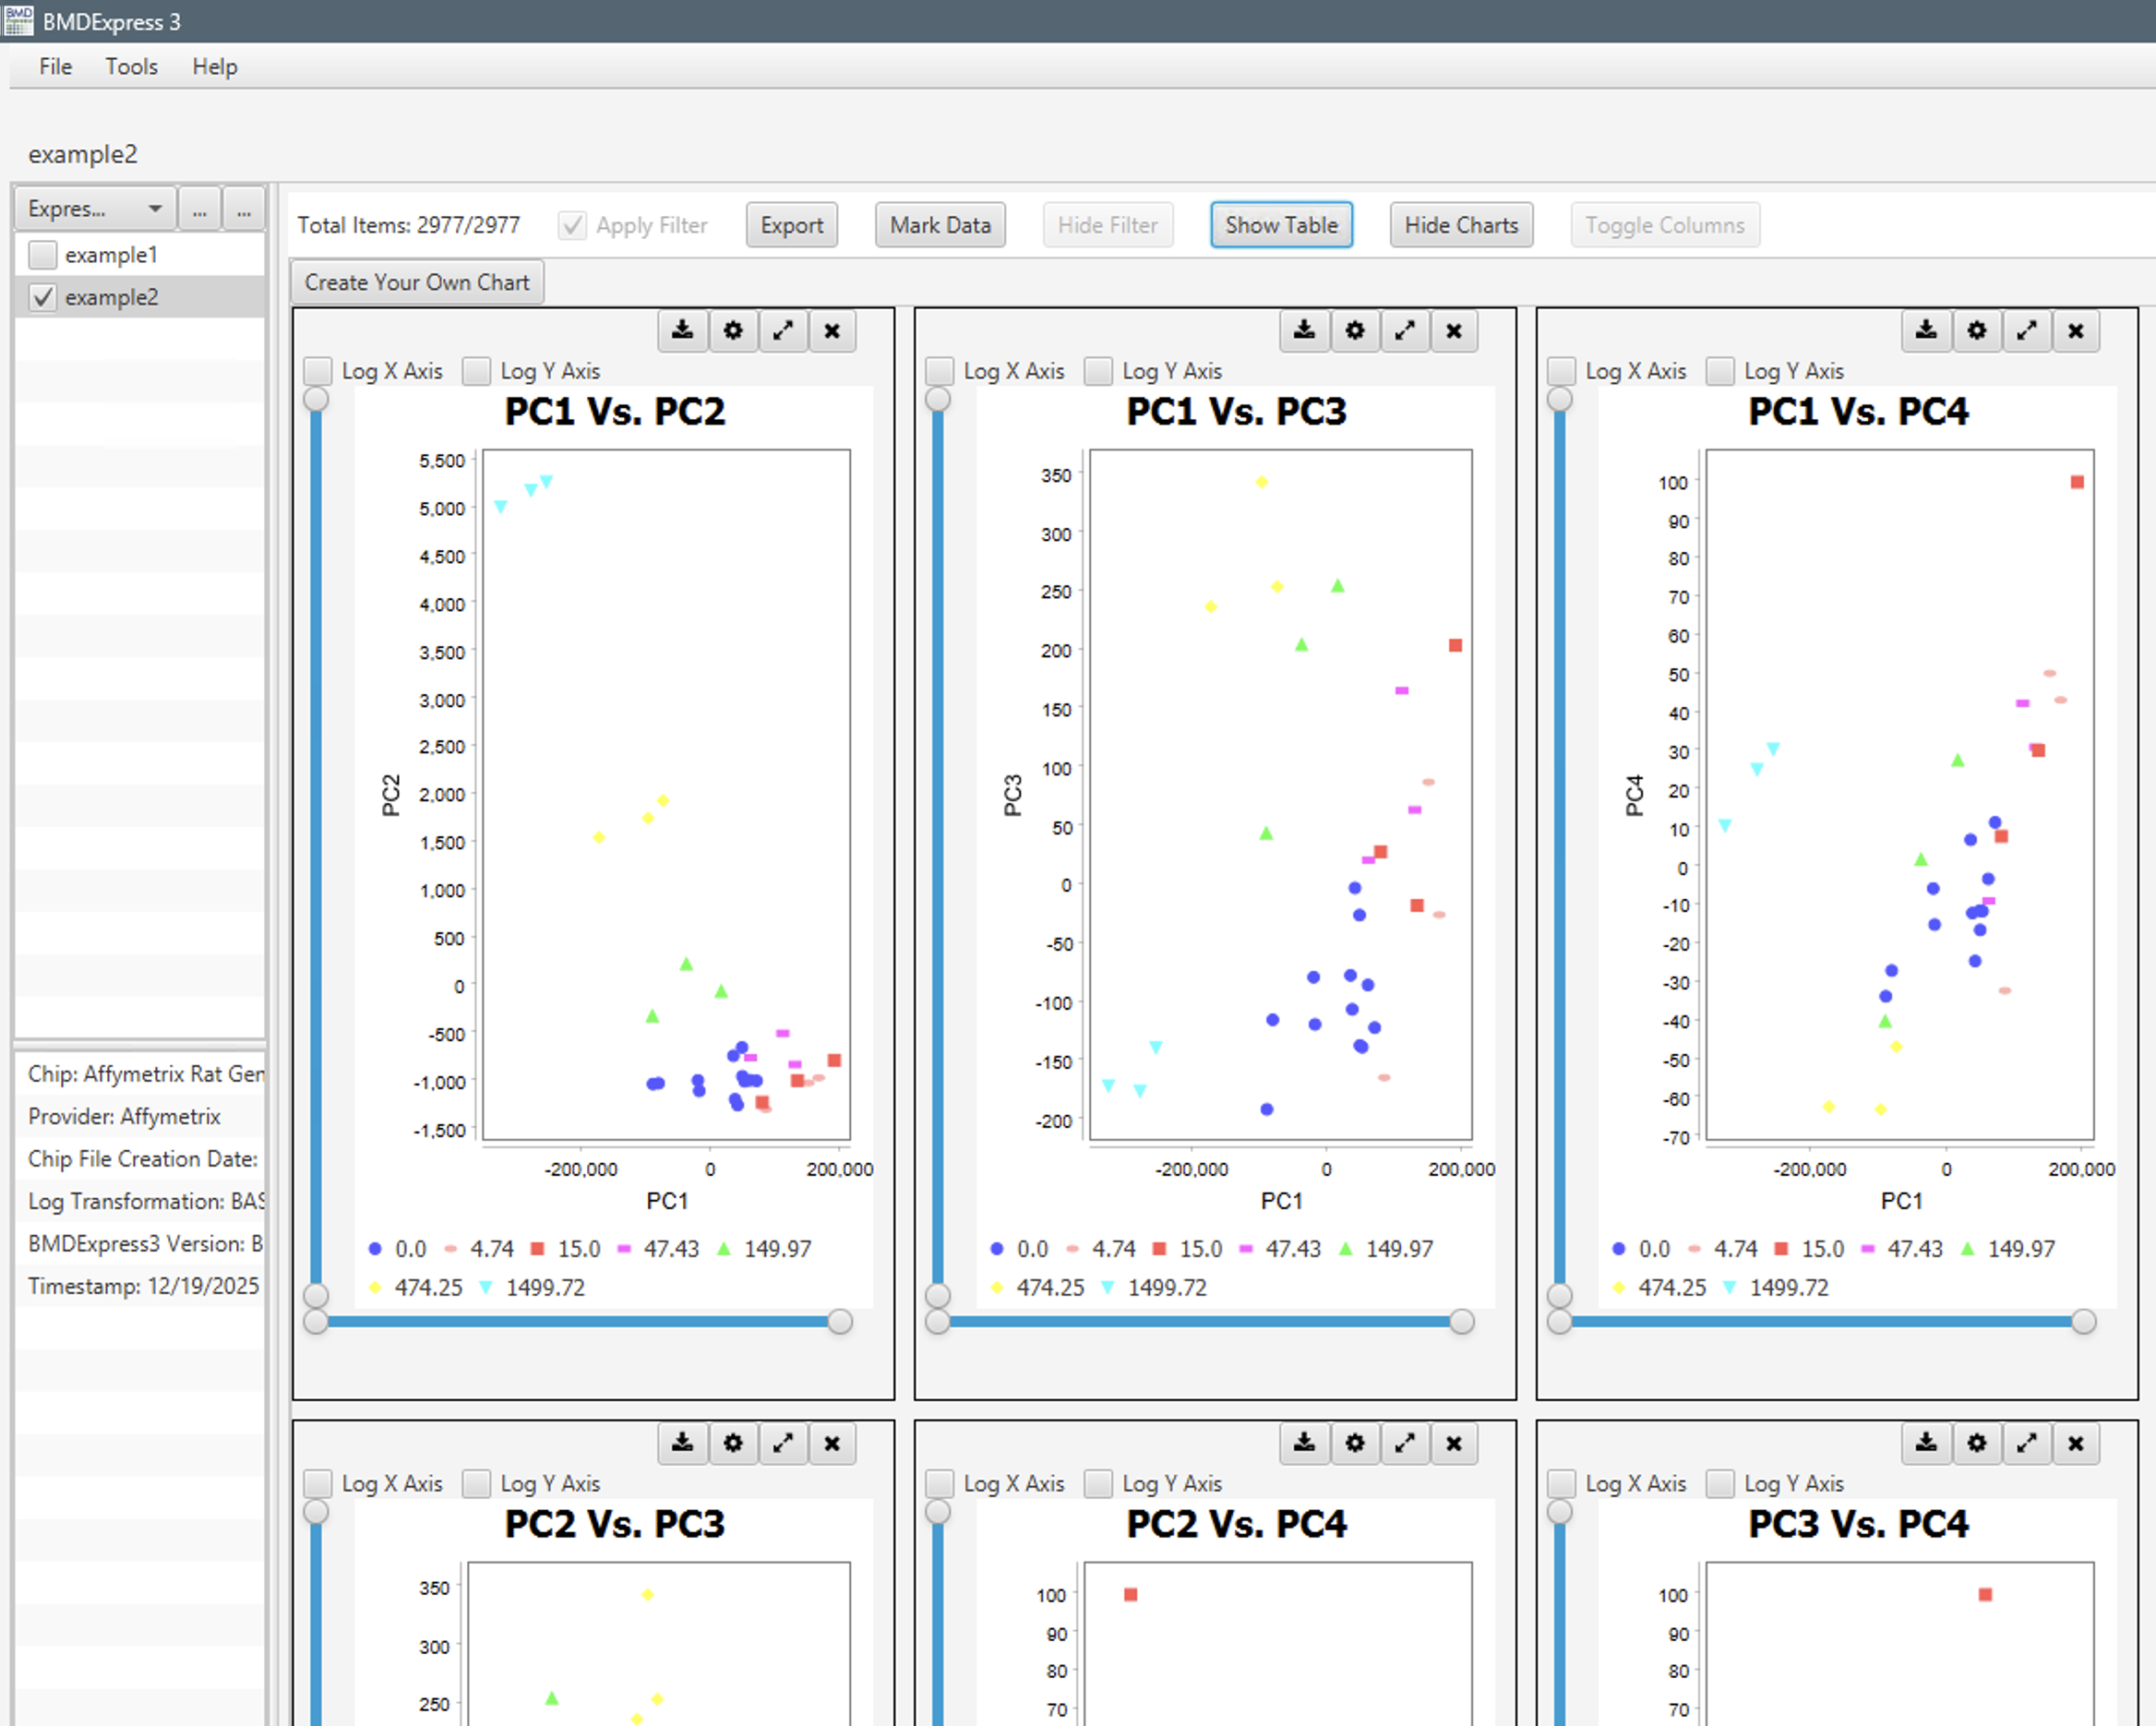Expand PC1 Vs. PC2 chart to full view
The width and height of the screenshot is (2156, 1726).
(x=783, y=331)
